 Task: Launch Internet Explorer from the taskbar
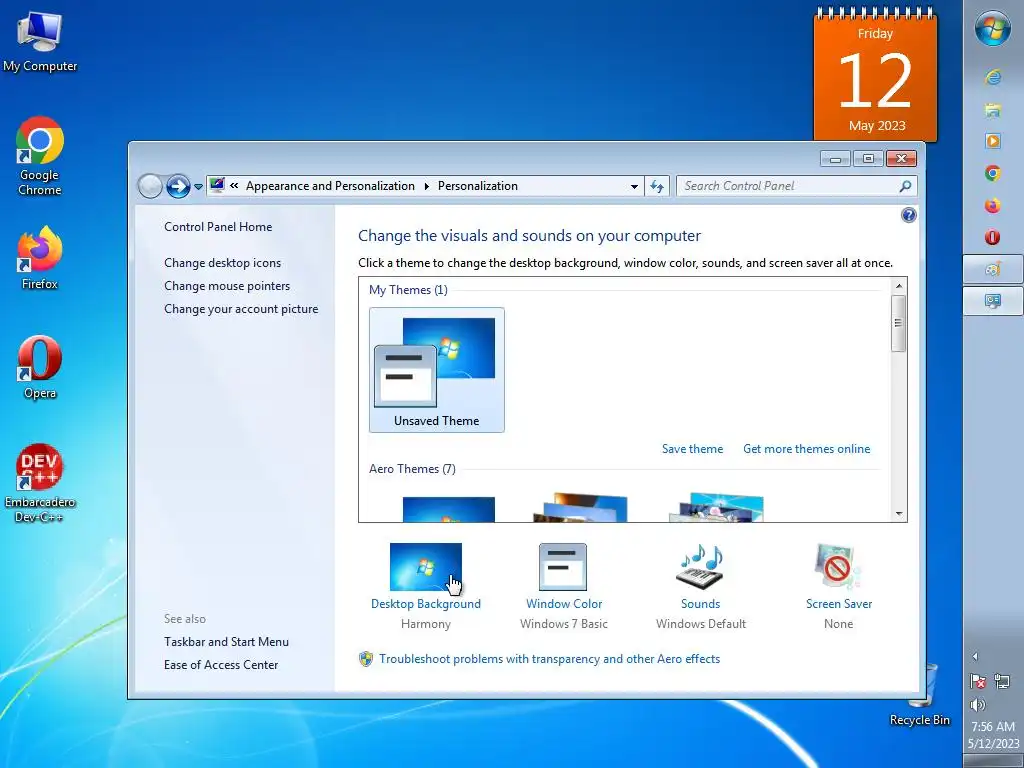click(x=993, y=77)
